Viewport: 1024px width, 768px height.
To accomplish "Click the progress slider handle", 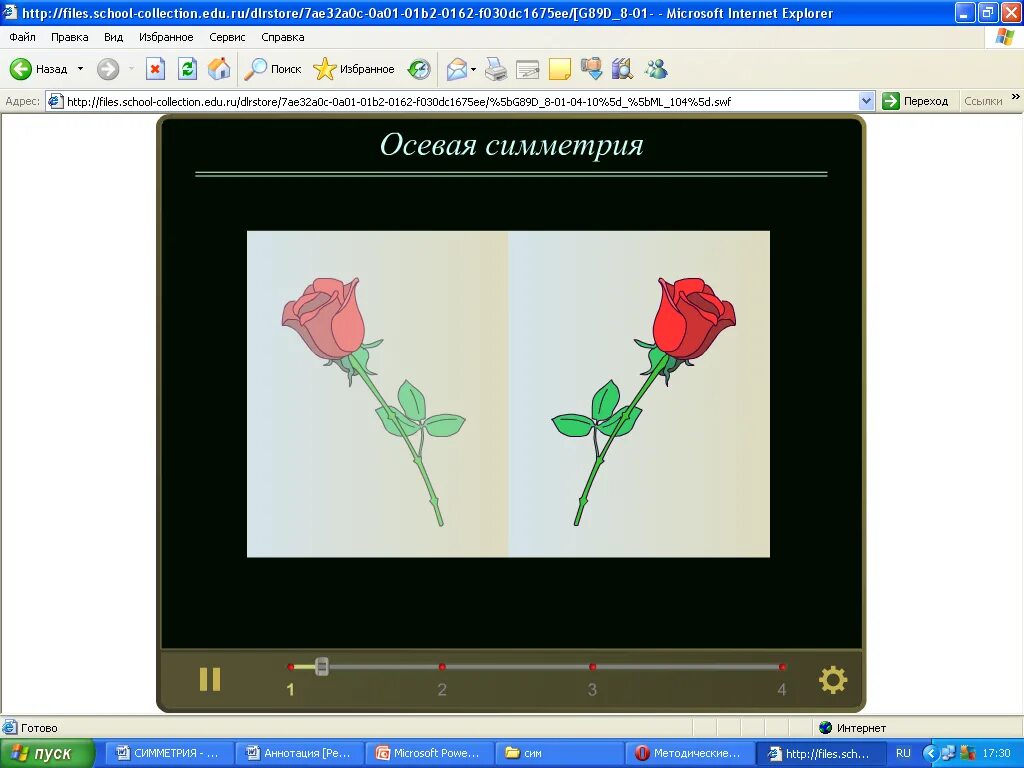I will 321,666.
